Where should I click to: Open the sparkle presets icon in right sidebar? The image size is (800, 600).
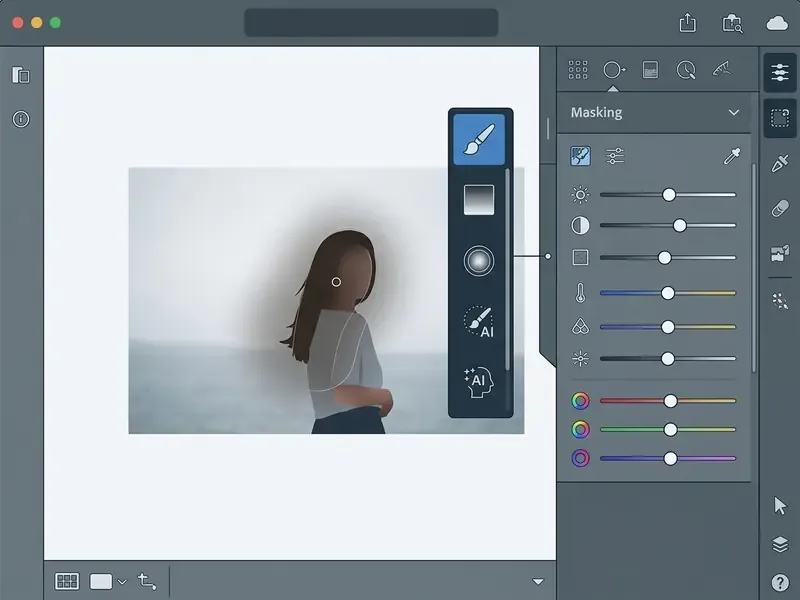pyautogui.click(x=780, y=301)
